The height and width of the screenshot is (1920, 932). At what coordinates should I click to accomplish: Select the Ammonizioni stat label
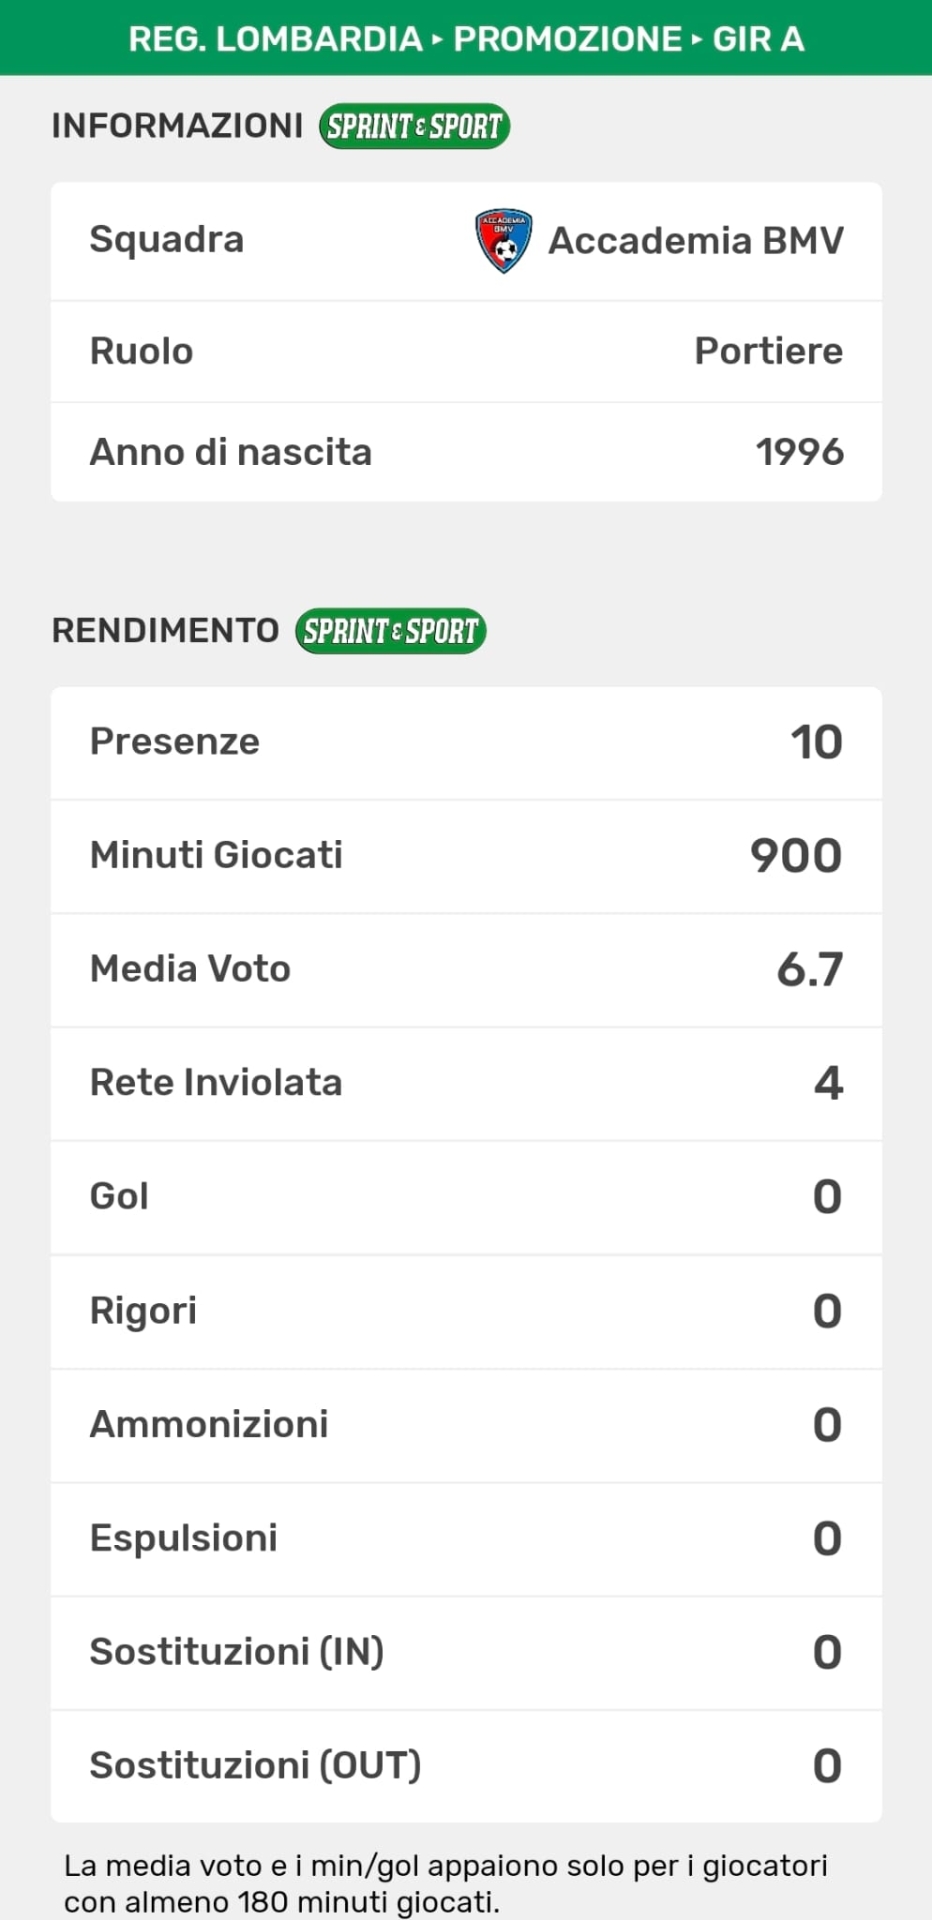pyautogui.click(x=209, y=1425)
